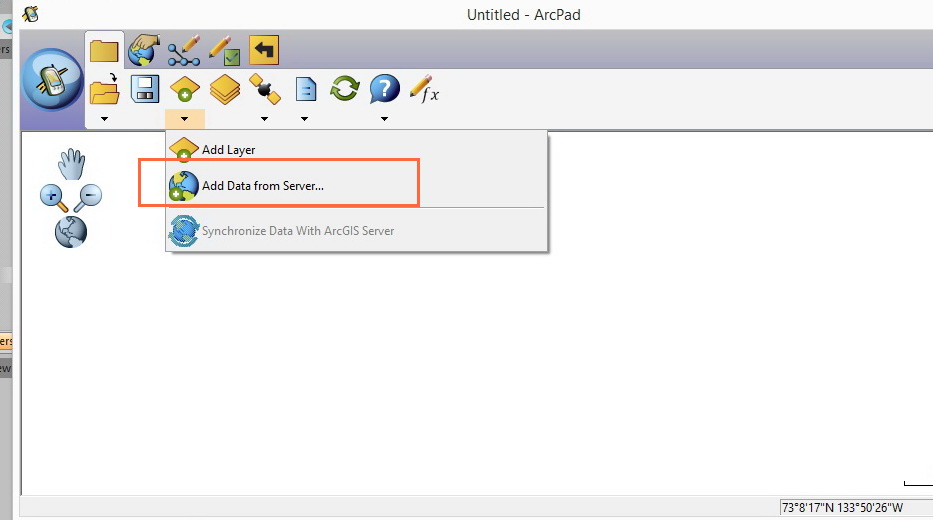933x520 pixels.
Task: Click the Zoom to Full Extent globe
Action: (71, 232)
